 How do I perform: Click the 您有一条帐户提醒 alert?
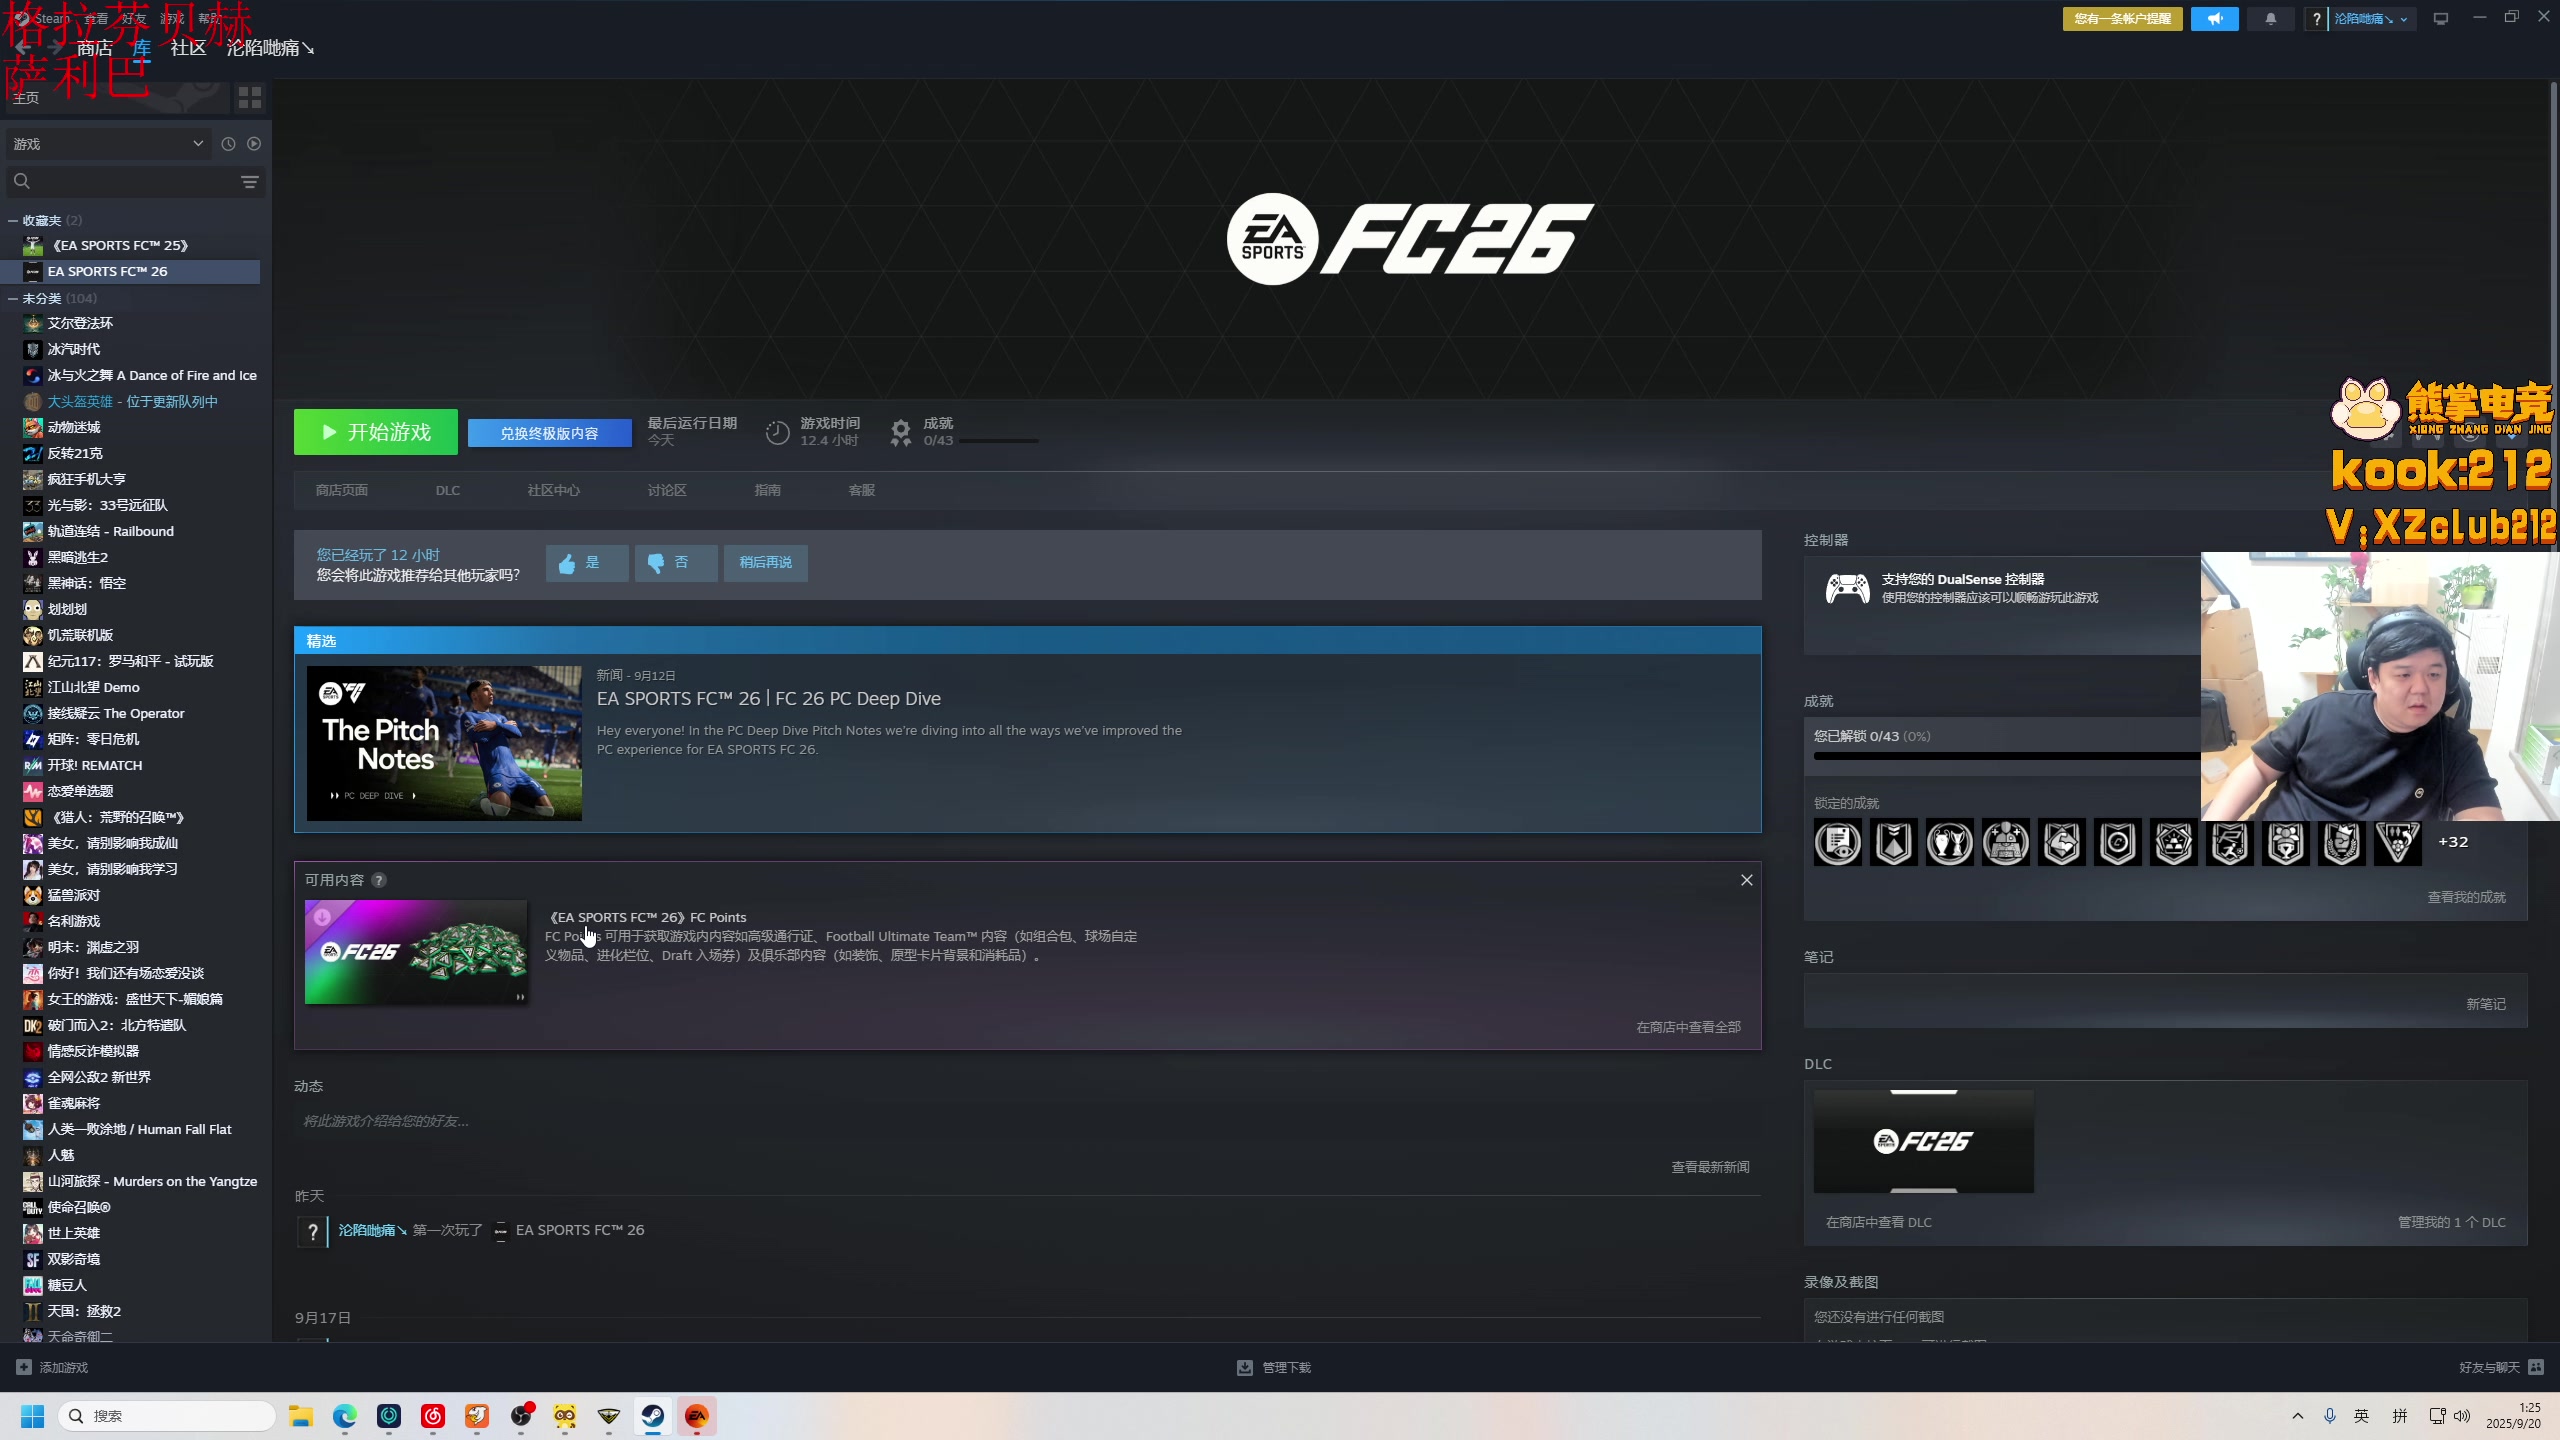(x=2123, y=19)
